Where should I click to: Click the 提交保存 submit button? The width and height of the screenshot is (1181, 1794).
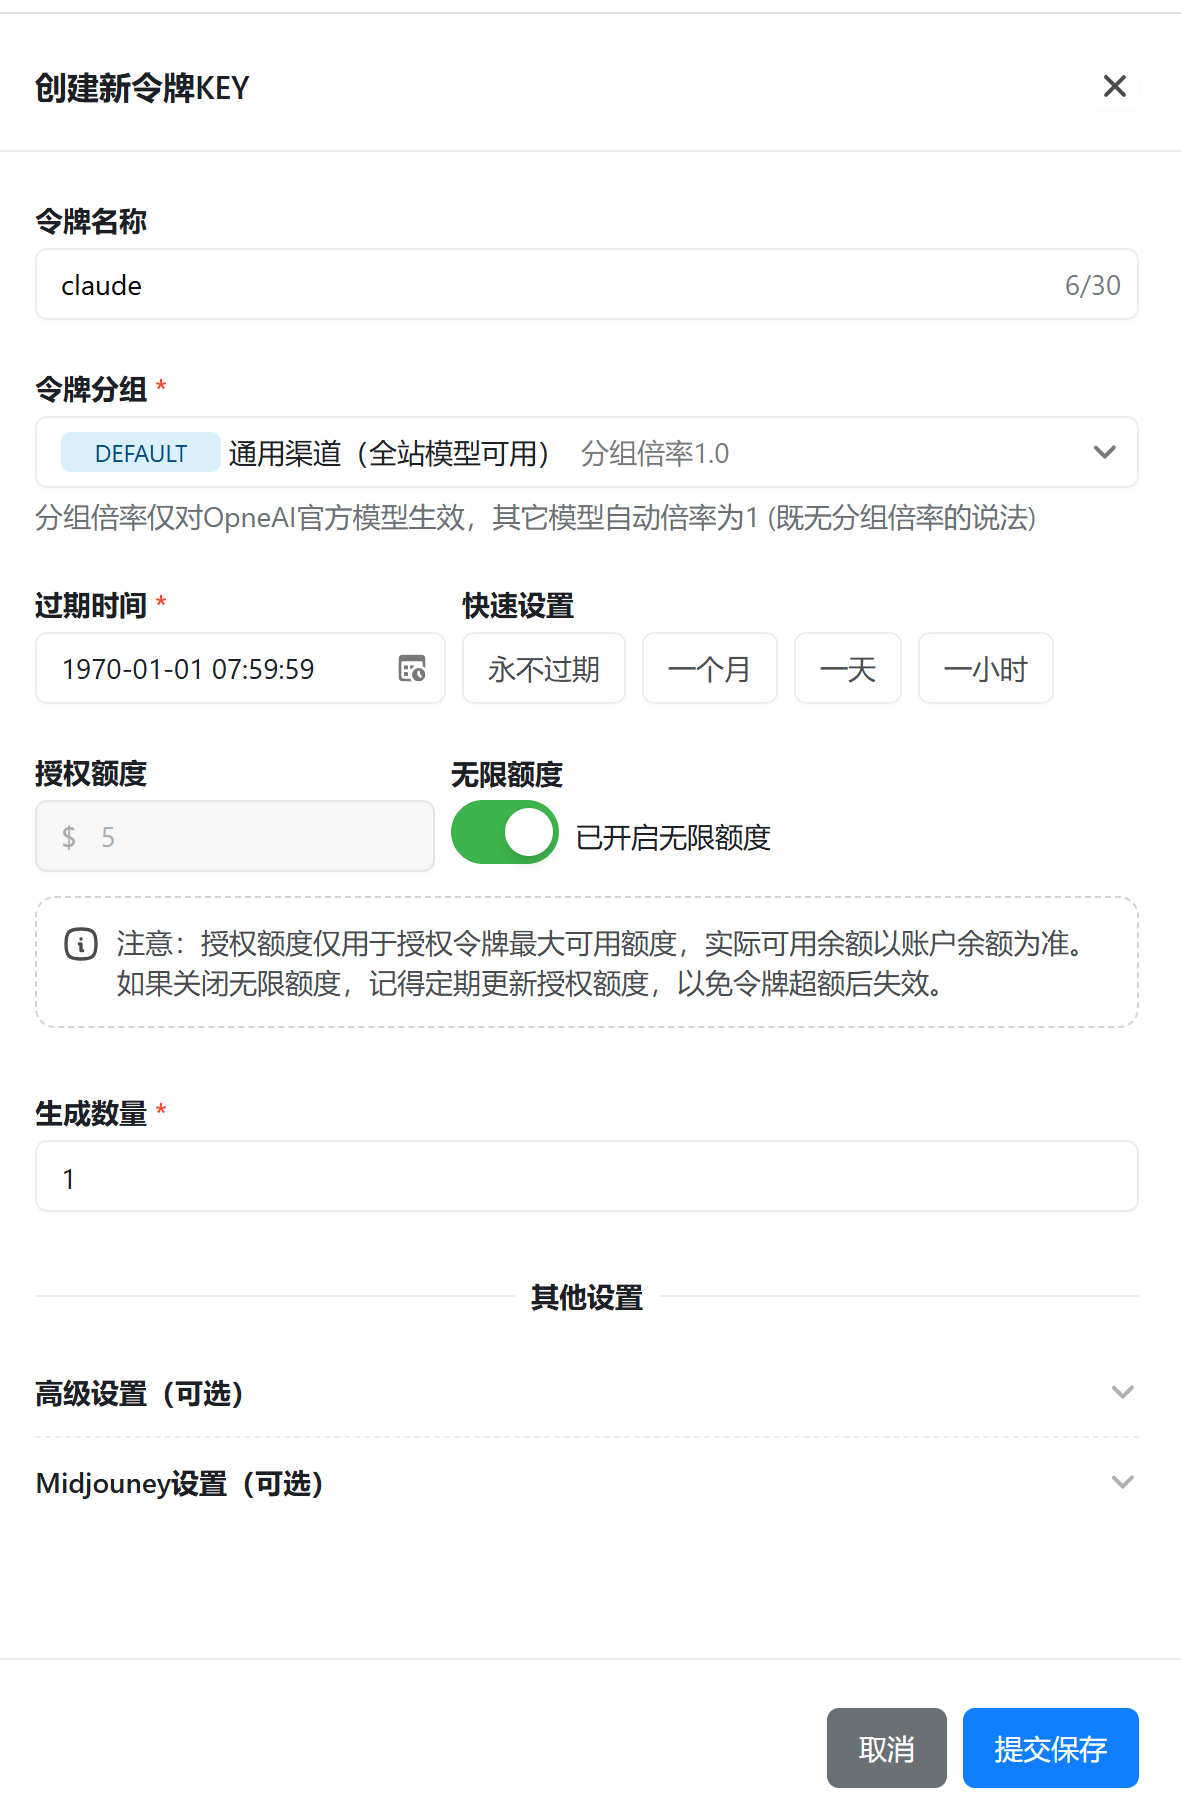point(1050,1748)
